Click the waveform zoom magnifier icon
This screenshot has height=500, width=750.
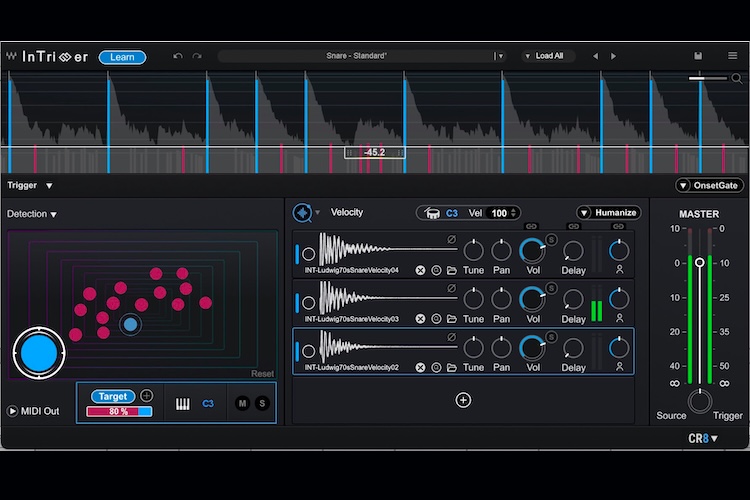tap(737, 78)
